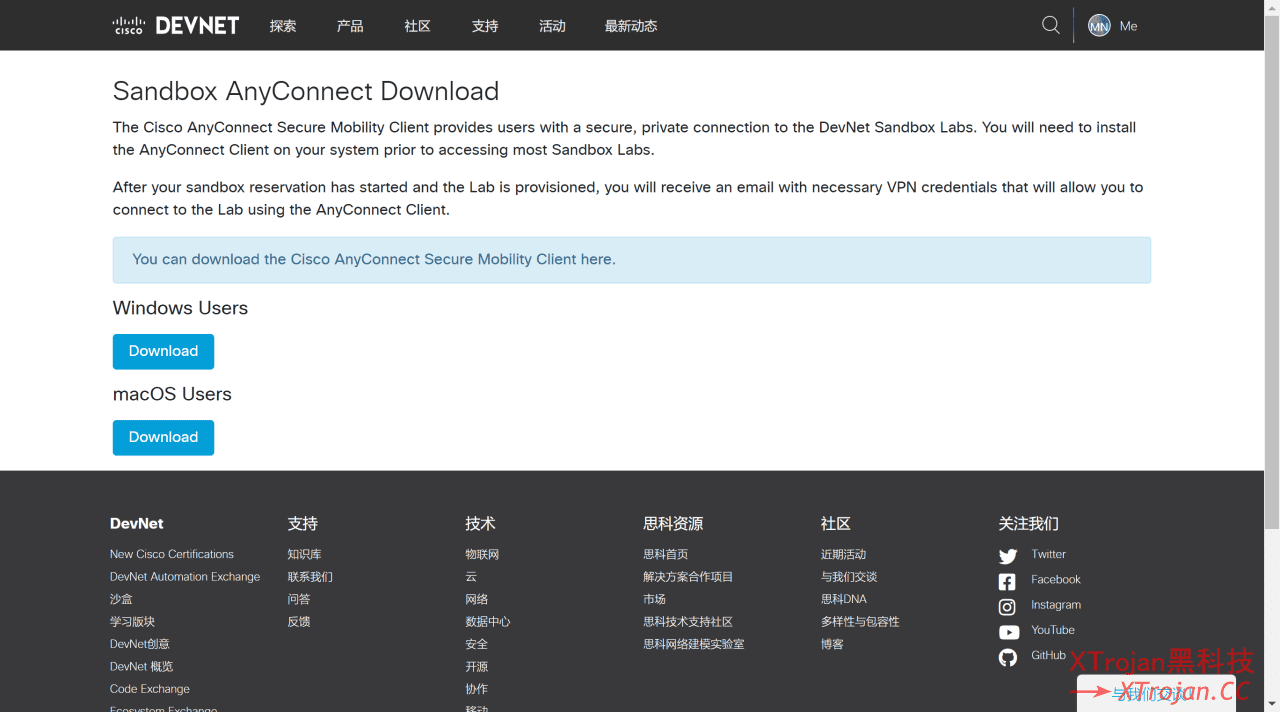Click the MN user avatar icon
The image size is (1280, 712).
pyautogui.click(x=1099, y=26)
